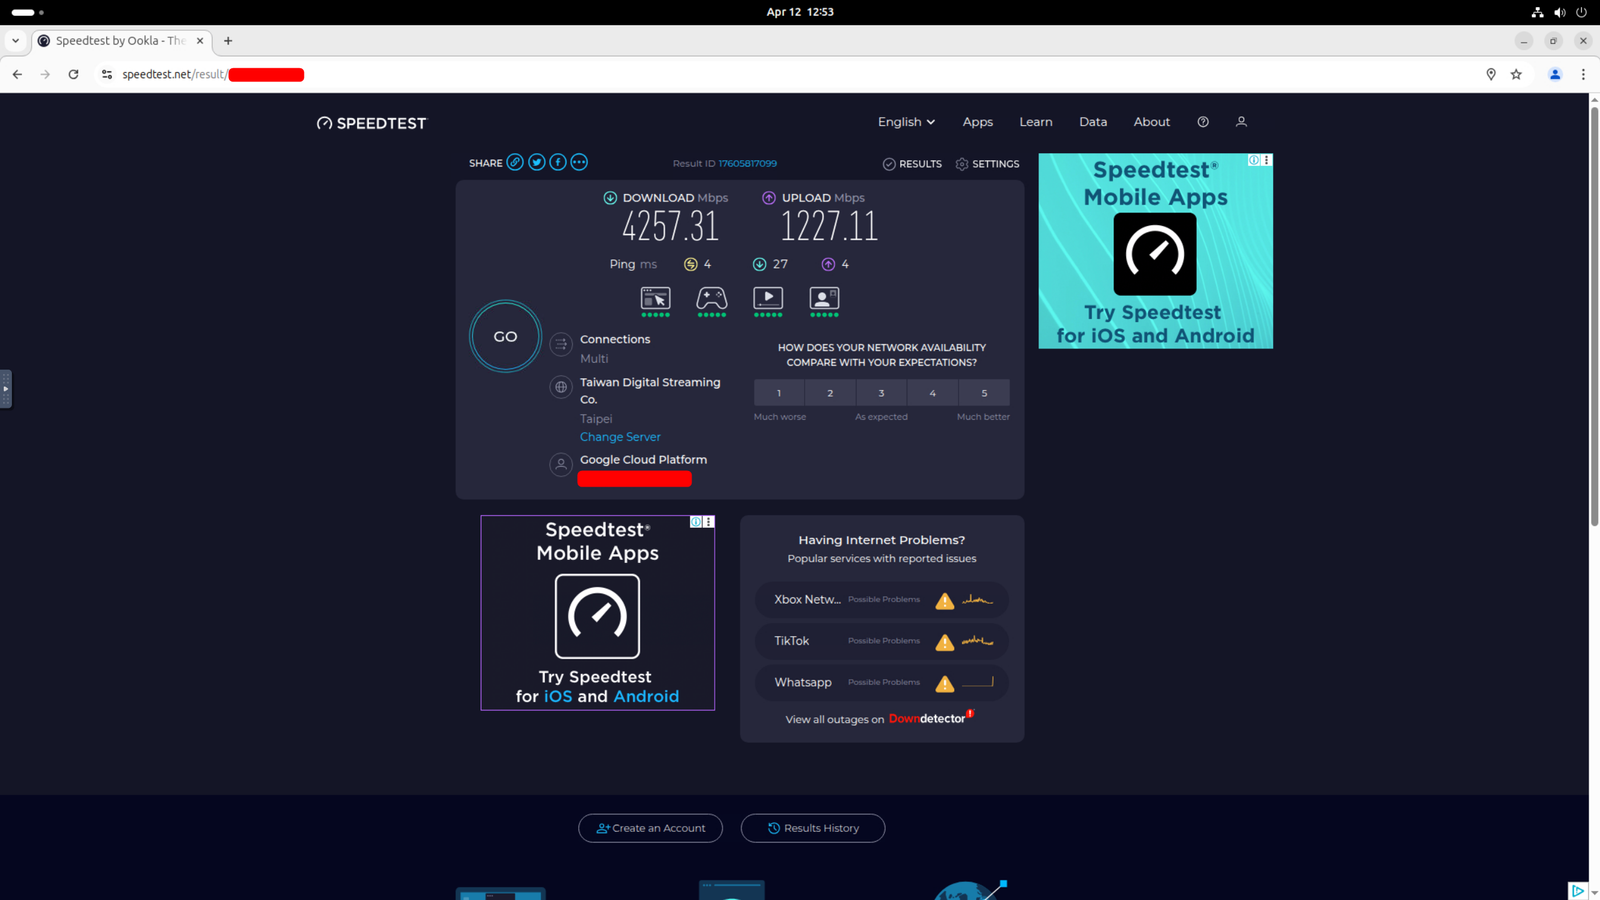Image resolution: width=1600 pixels, height=900 pixels.
Task: Click the lower Speedtest Mobile Apps banner
Action: pyautogui.click(x=598, y=613)
